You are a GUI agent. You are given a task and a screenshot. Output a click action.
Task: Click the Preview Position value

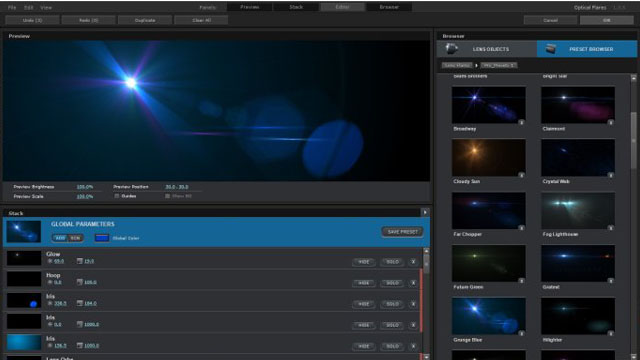point(177,187)
